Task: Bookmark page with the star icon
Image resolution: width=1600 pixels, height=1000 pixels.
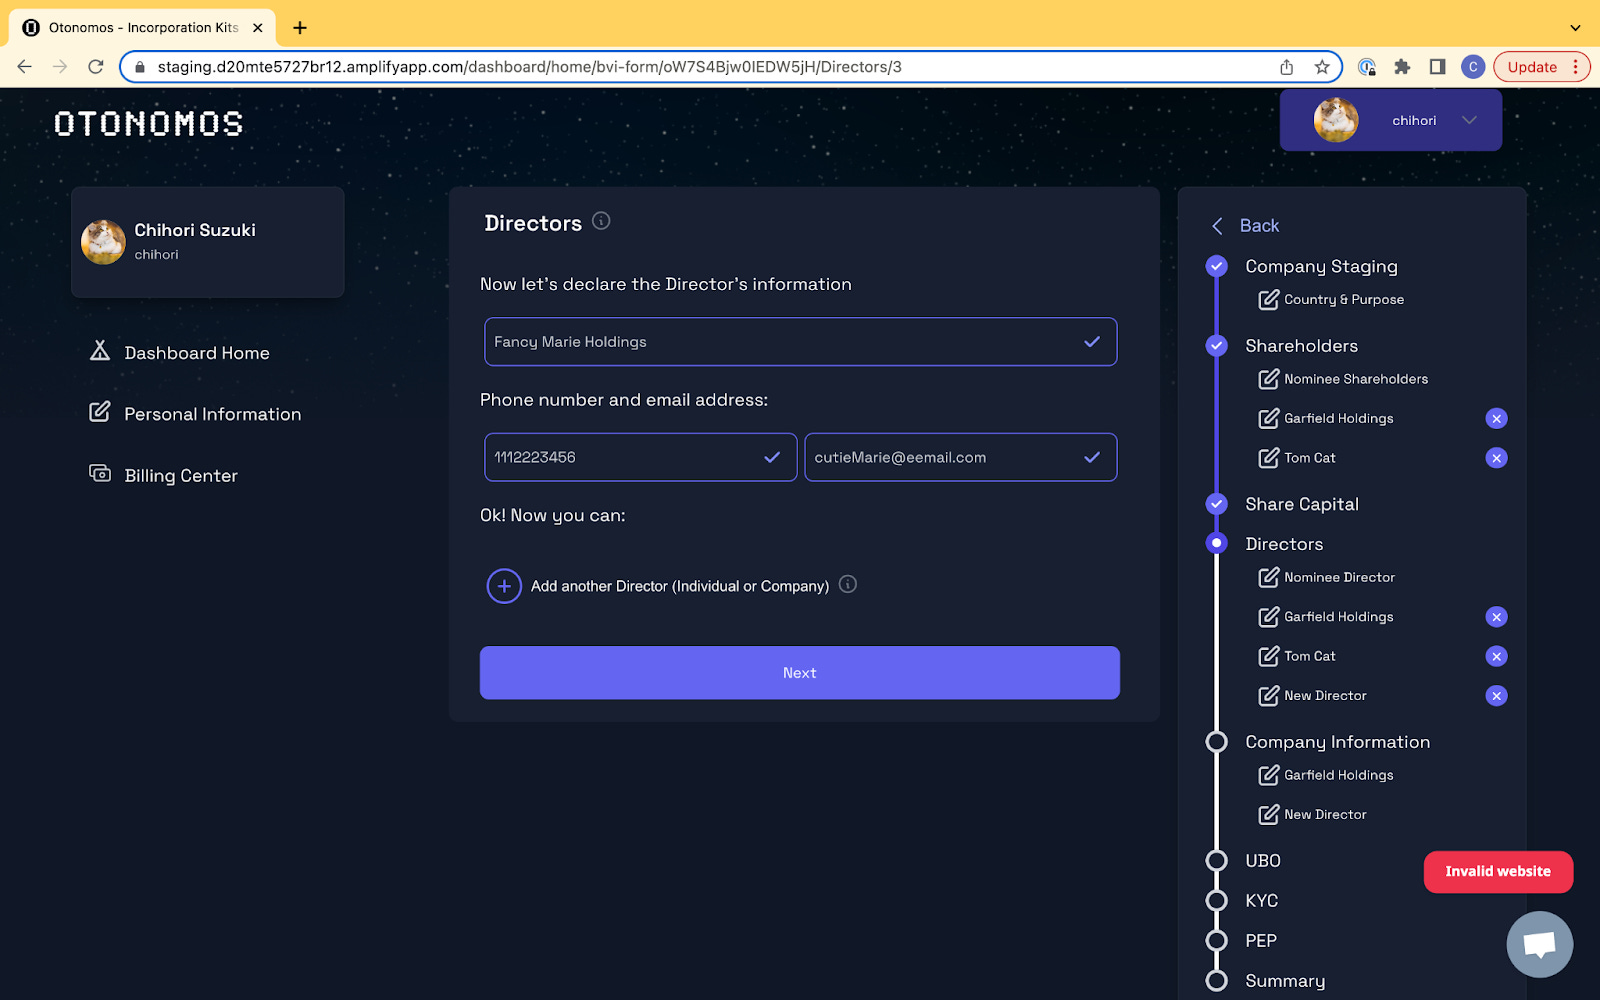Action: (1322, 67)
